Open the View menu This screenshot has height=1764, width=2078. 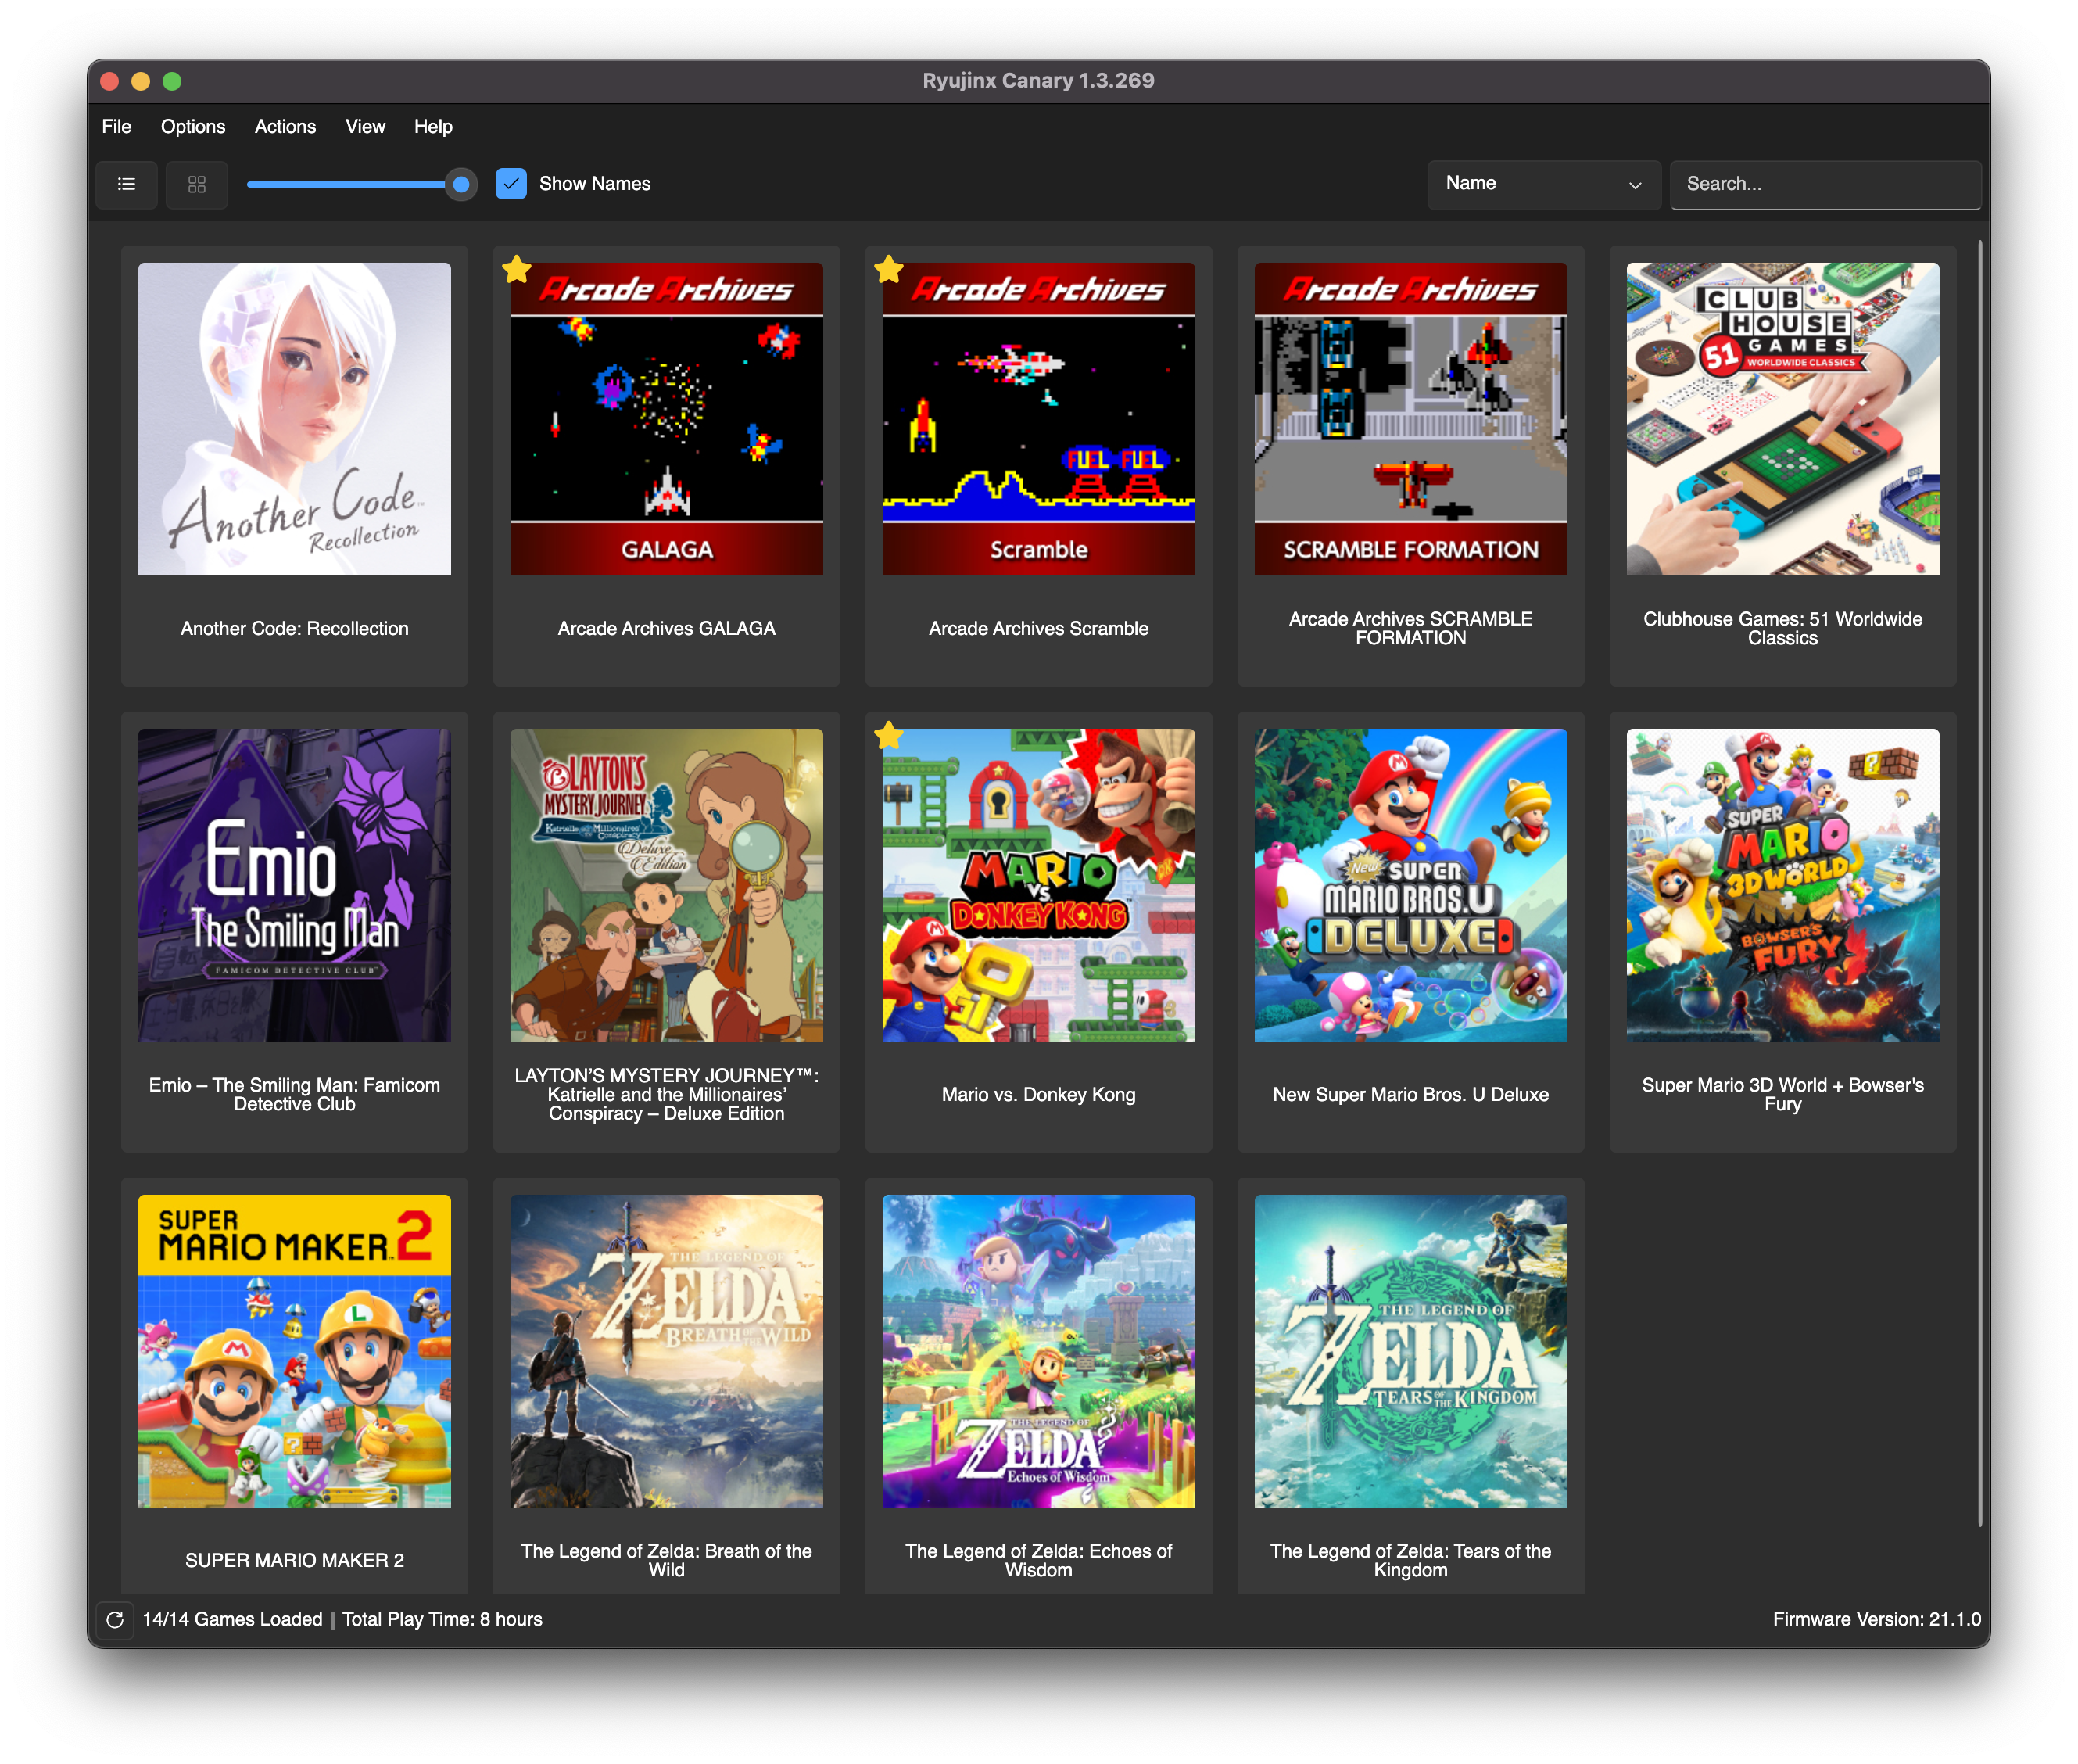click(365, 127)
